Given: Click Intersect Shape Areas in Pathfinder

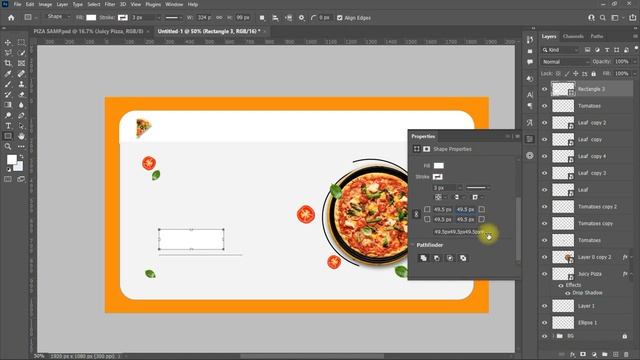Looking at the screenshot, I should pos(450,258).
